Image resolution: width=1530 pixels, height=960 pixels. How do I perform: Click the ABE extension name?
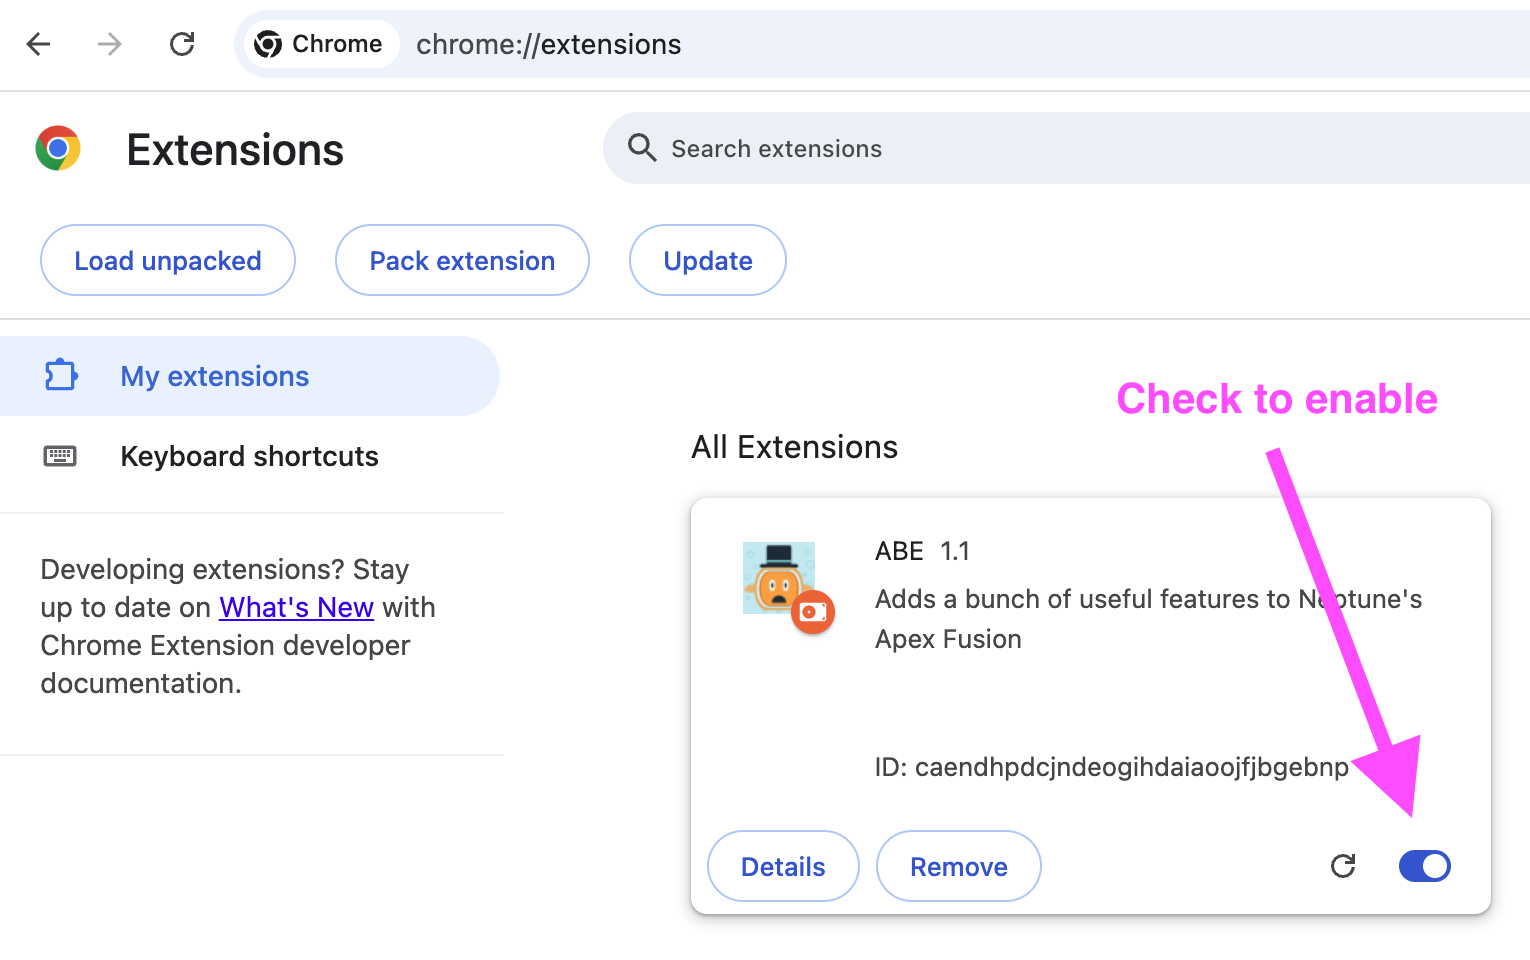coord(899,551)
